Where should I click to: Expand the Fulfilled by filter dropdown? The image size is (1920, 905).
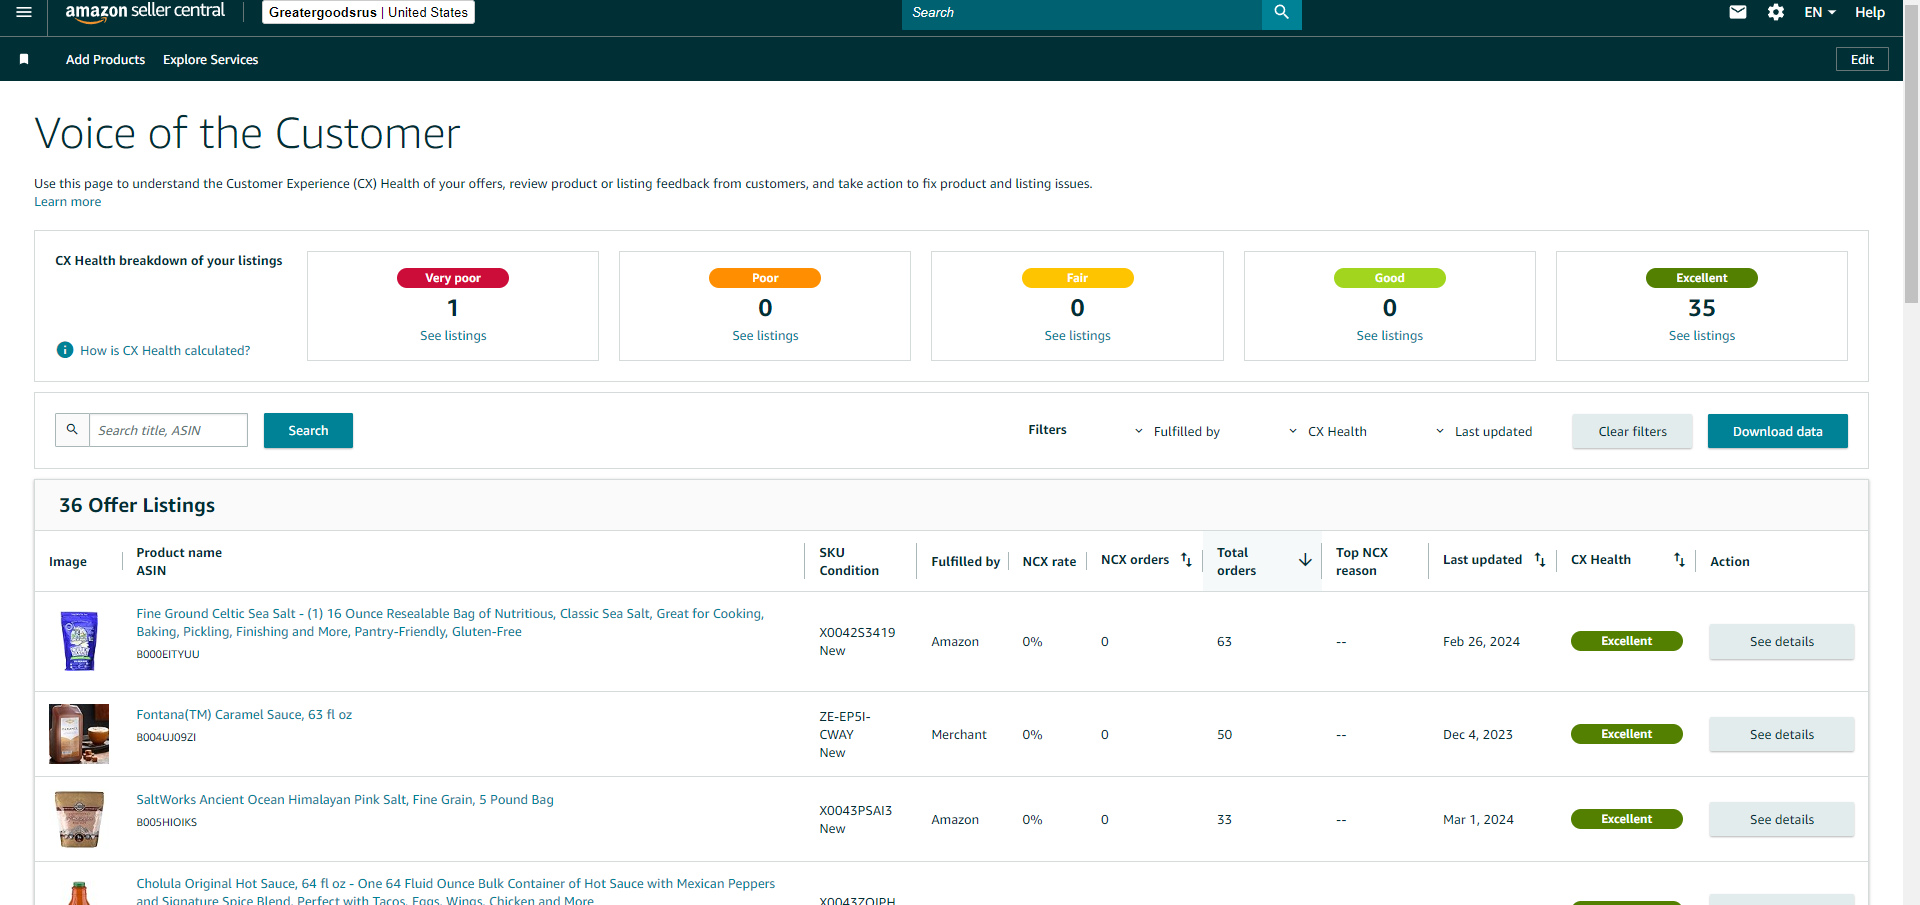tap(1178, 431)
